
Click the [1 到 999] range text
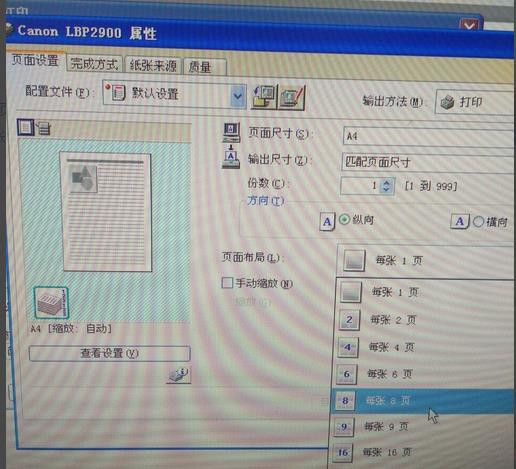coord(431,186)
